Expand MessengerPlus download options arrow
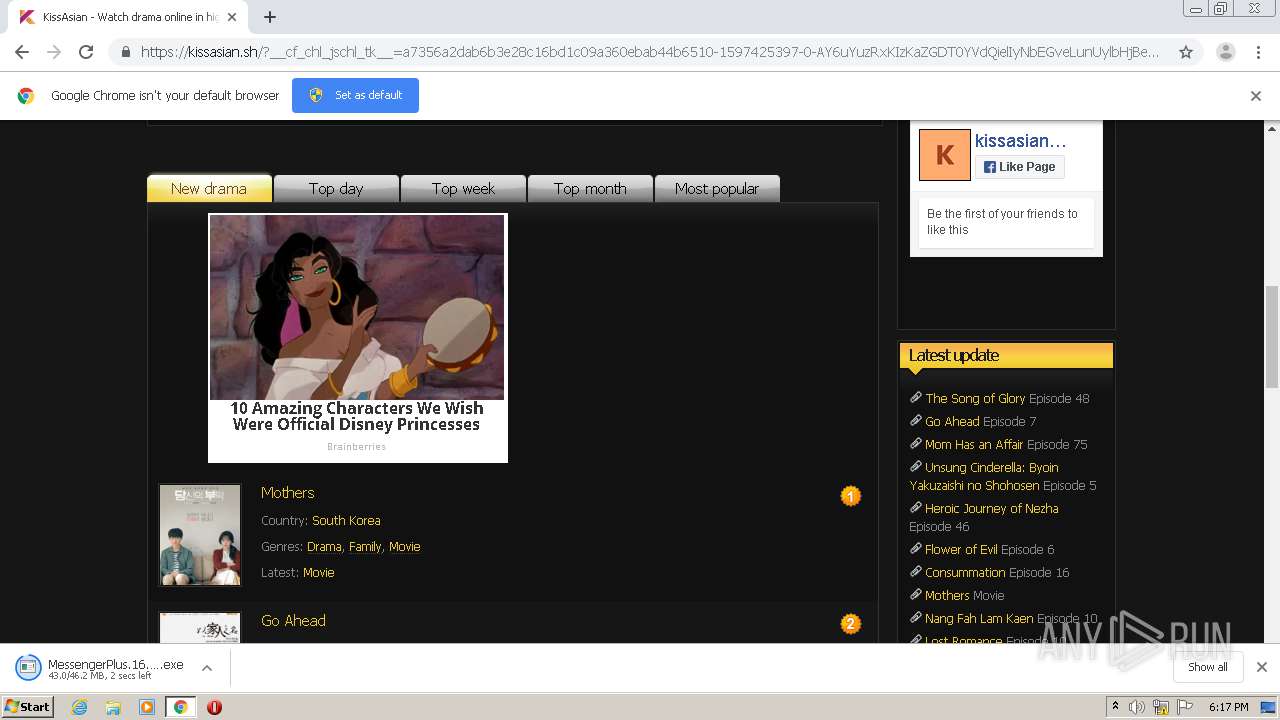The height and width of the screenshot is (720, 1280). click(207, 667)
